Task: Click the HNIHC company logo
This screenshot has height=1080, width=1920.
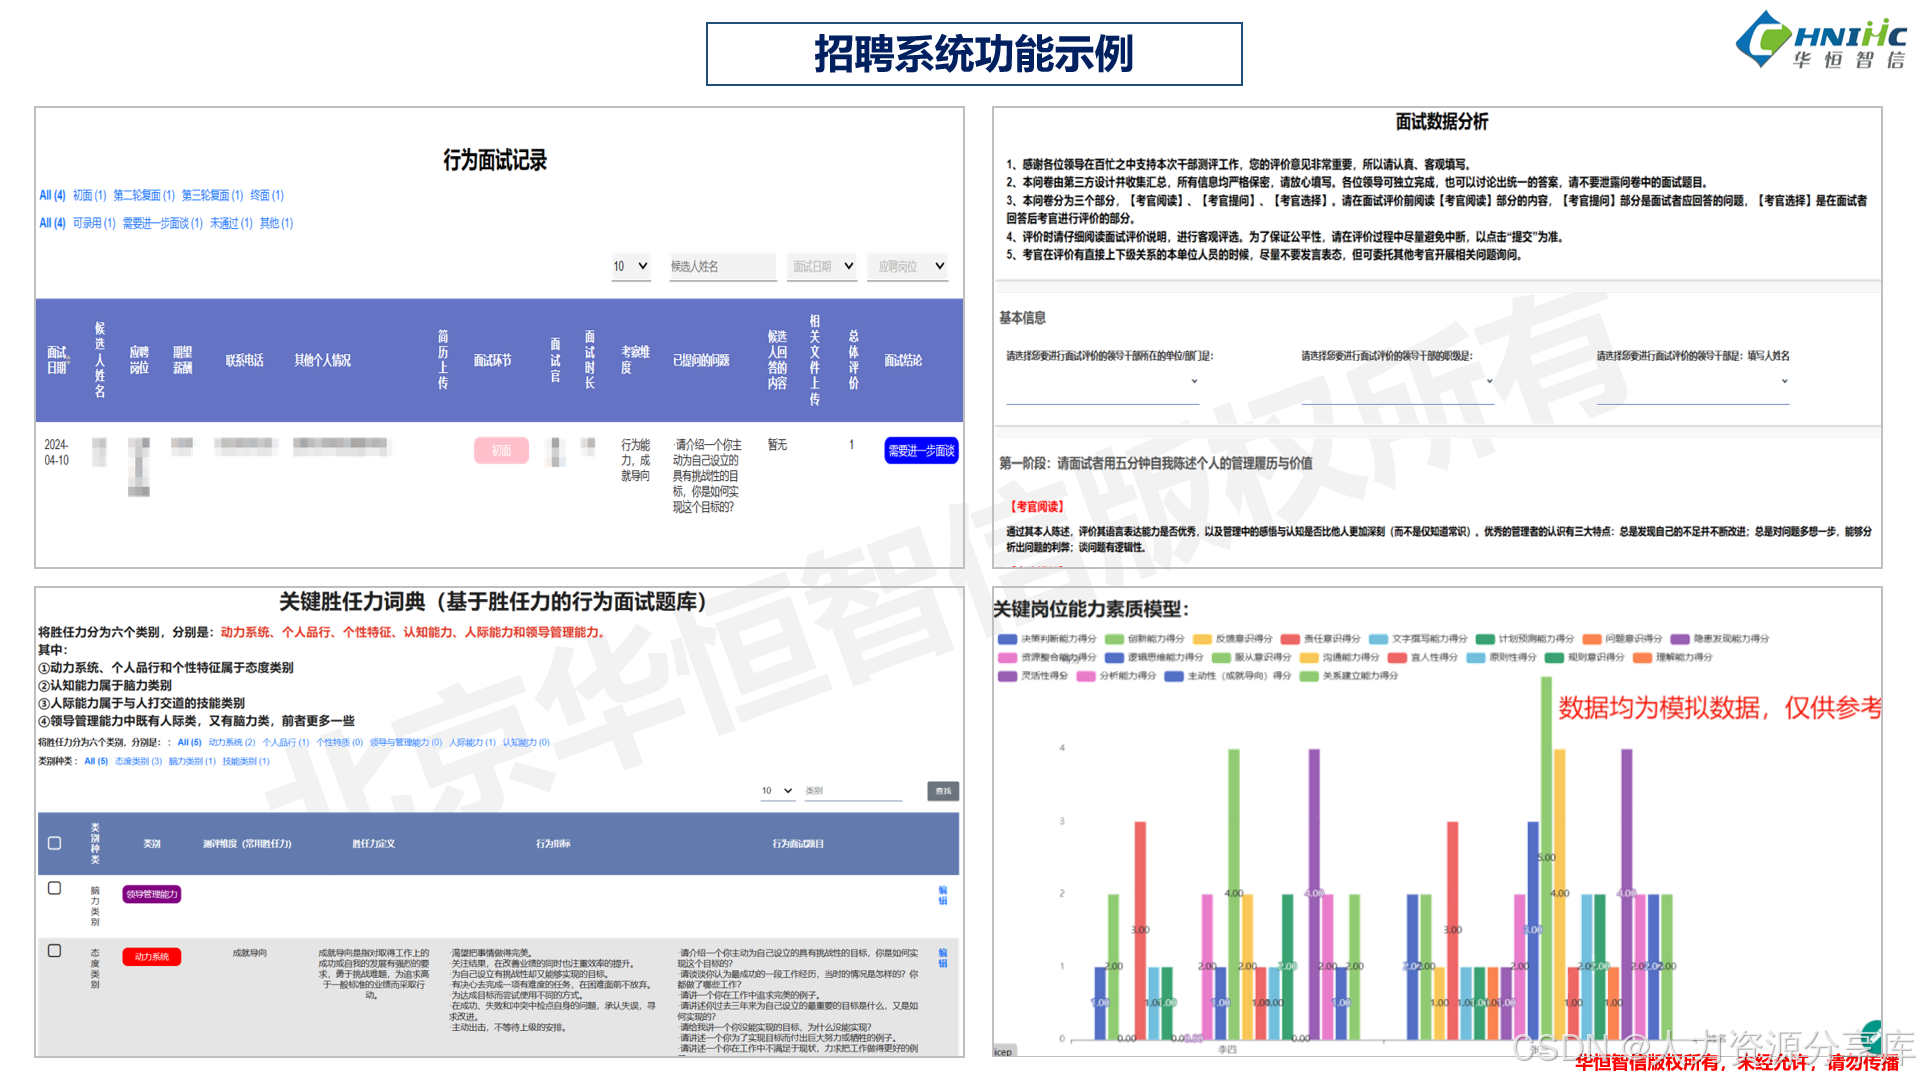Action: (1821, 42)
